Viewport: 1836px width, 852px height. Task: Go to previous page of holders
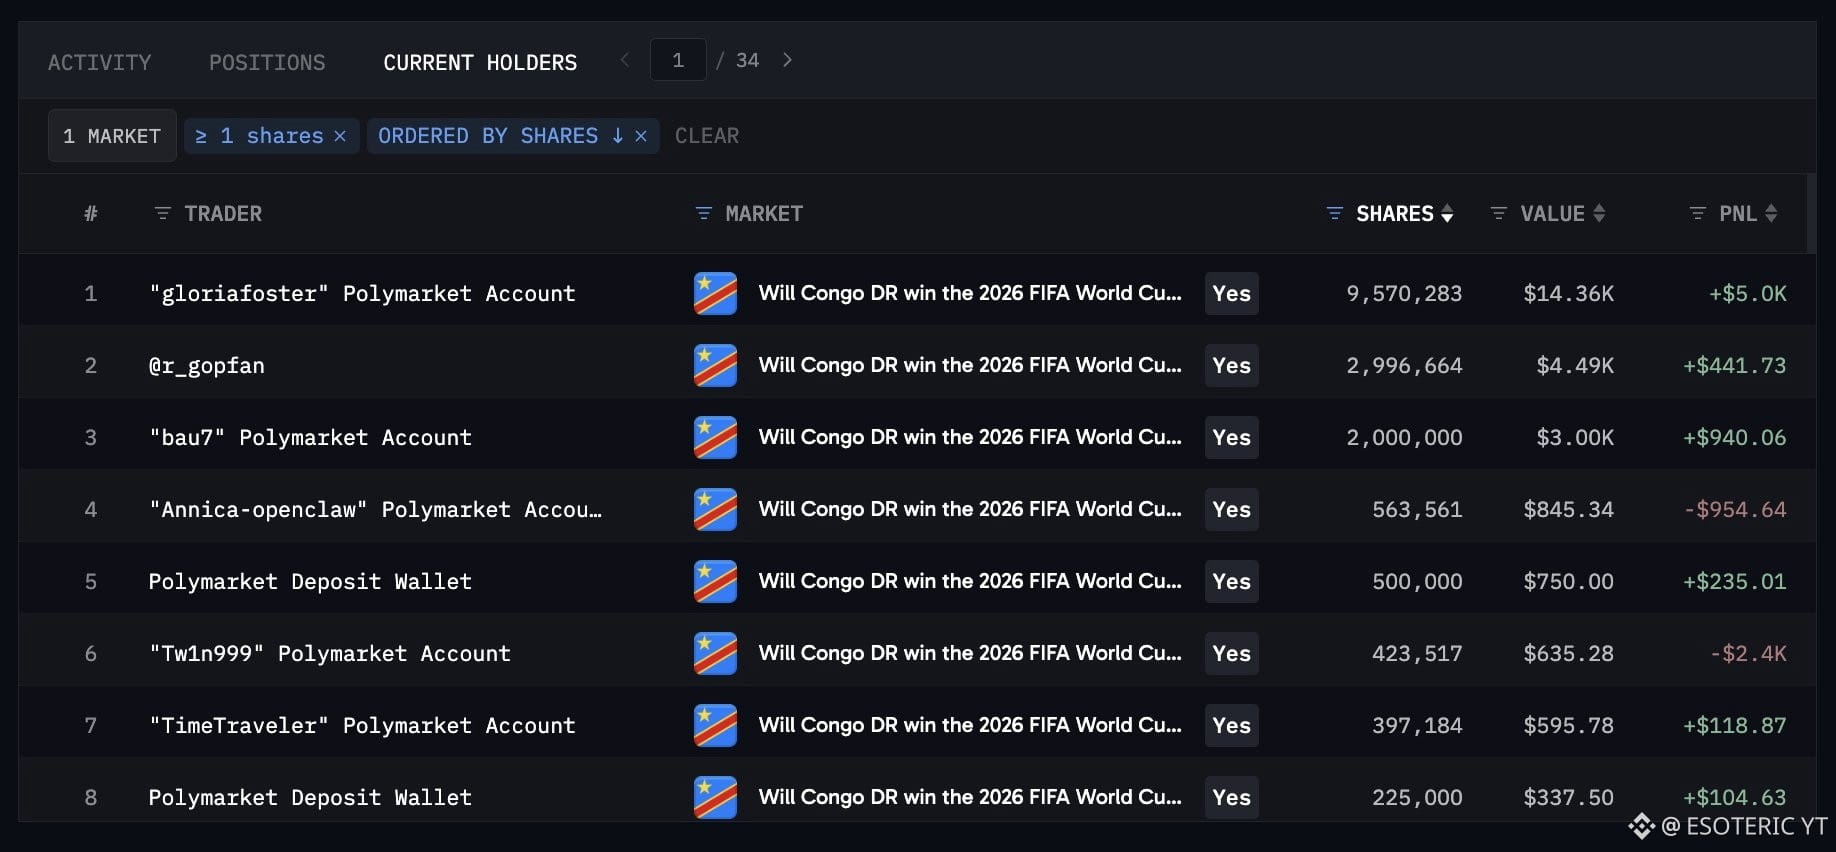pyautogui.click(x=625, y=60)
